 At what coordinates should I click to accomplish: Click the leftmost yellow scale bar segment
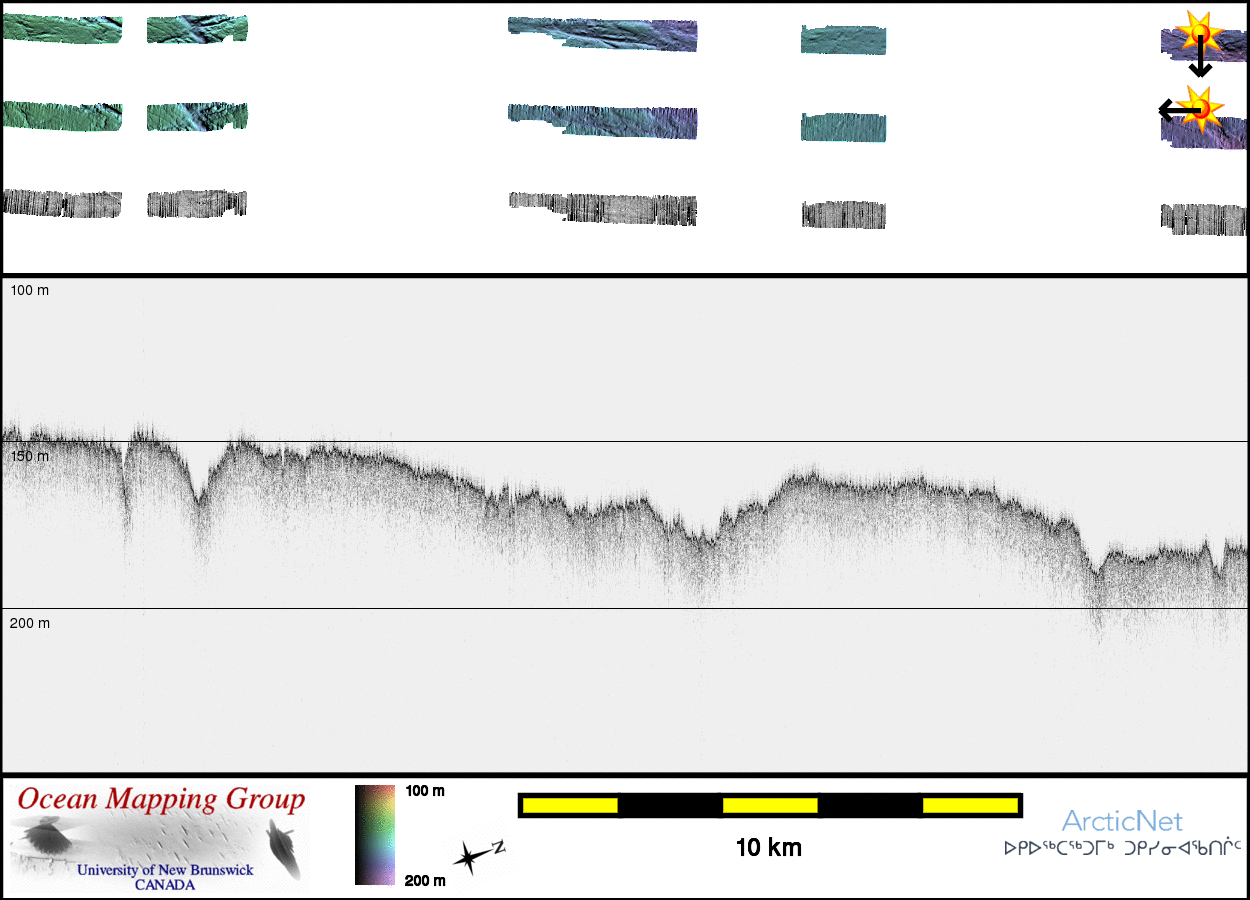click(x=569, y=805)
